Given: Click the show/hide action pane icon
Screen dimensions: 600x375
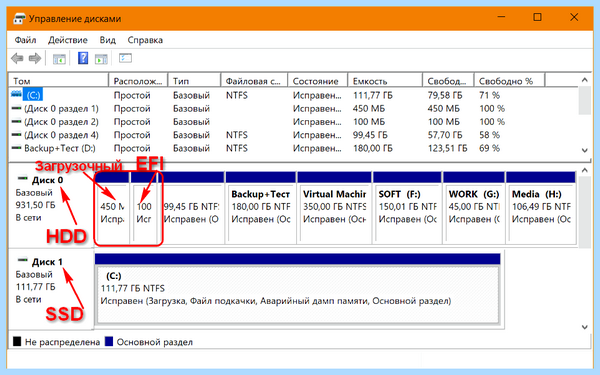Looking at the screenshot, I should tap(101, 59).
